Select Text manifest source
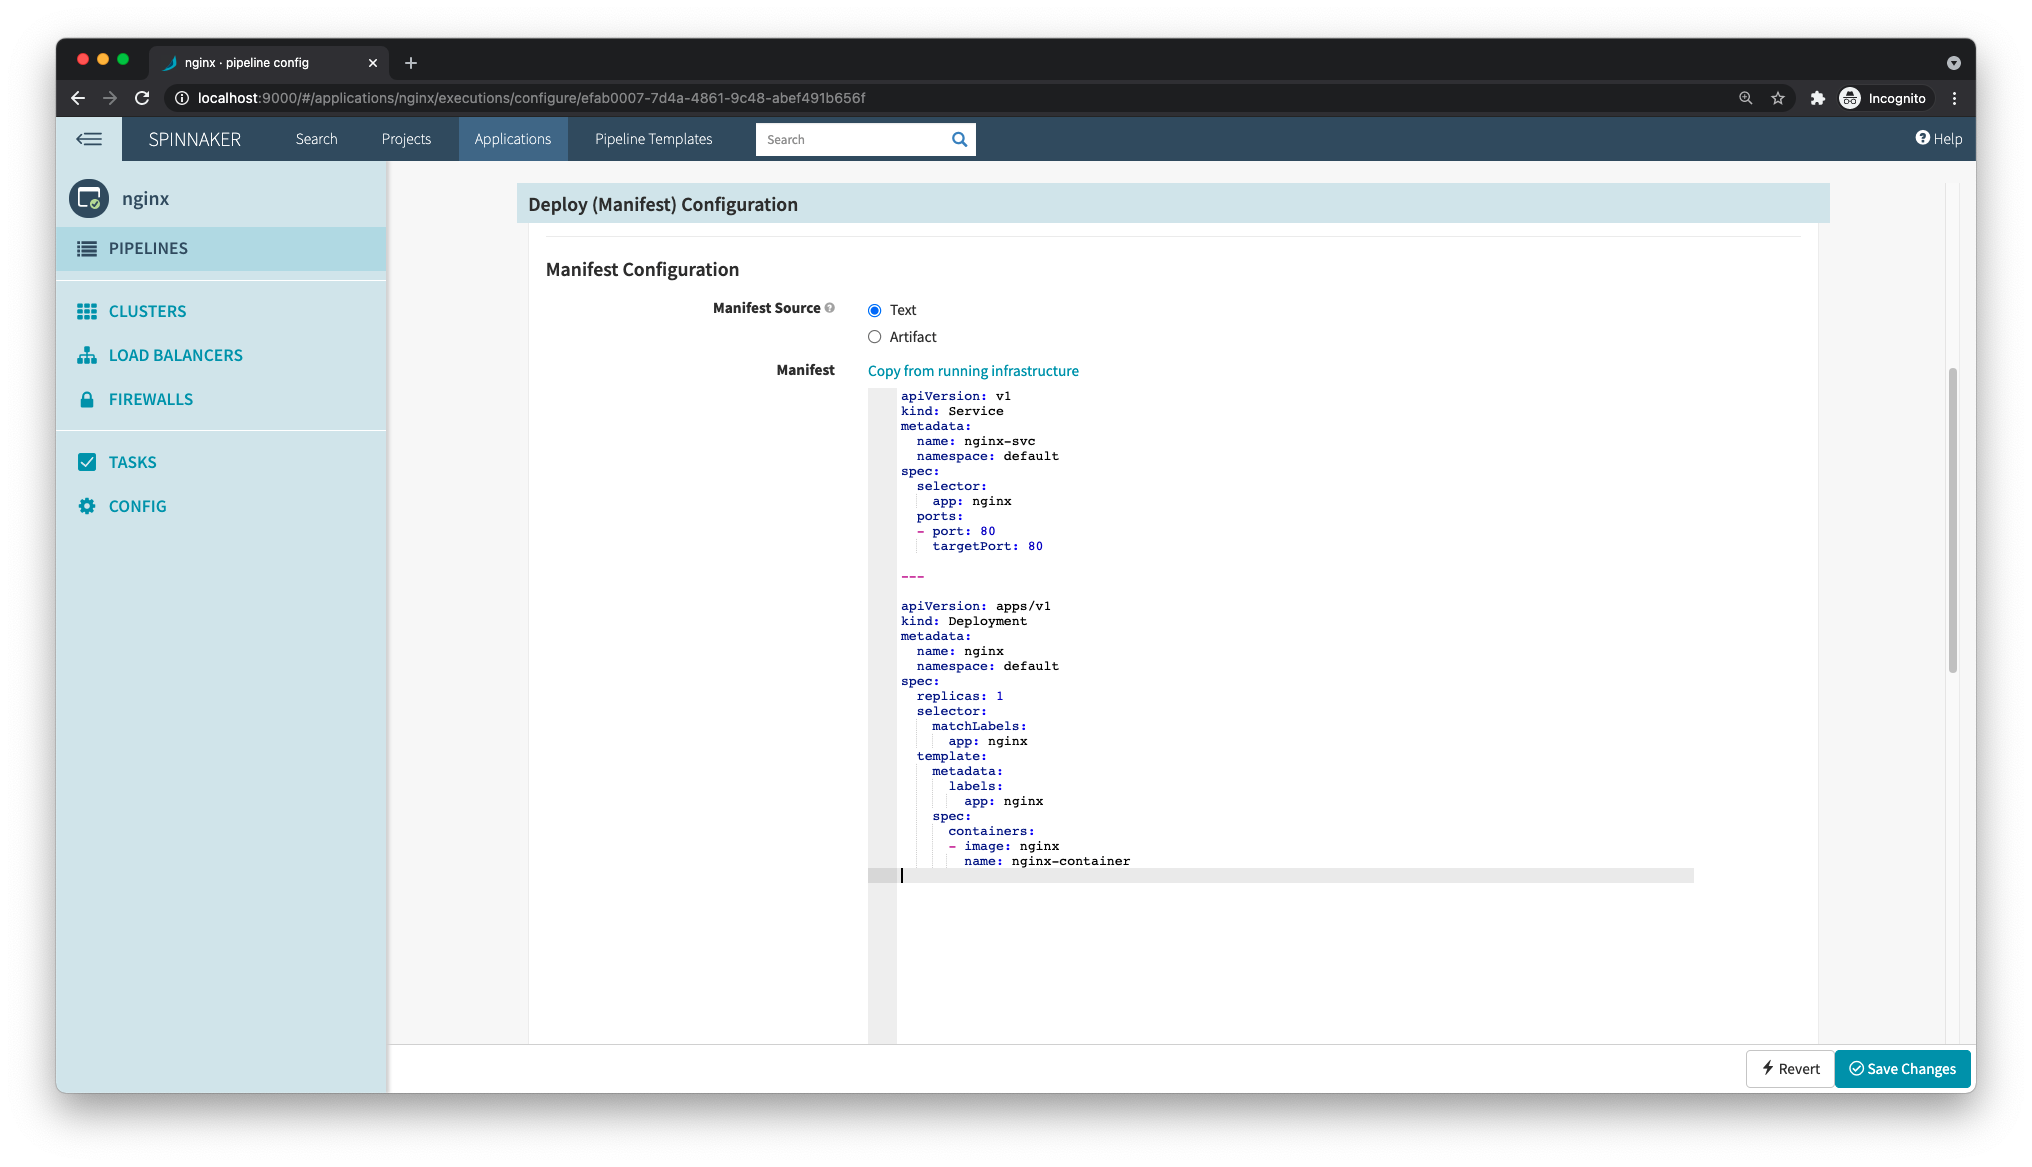This screenshot has width=2032, height=1167. [x=874, y=311]
